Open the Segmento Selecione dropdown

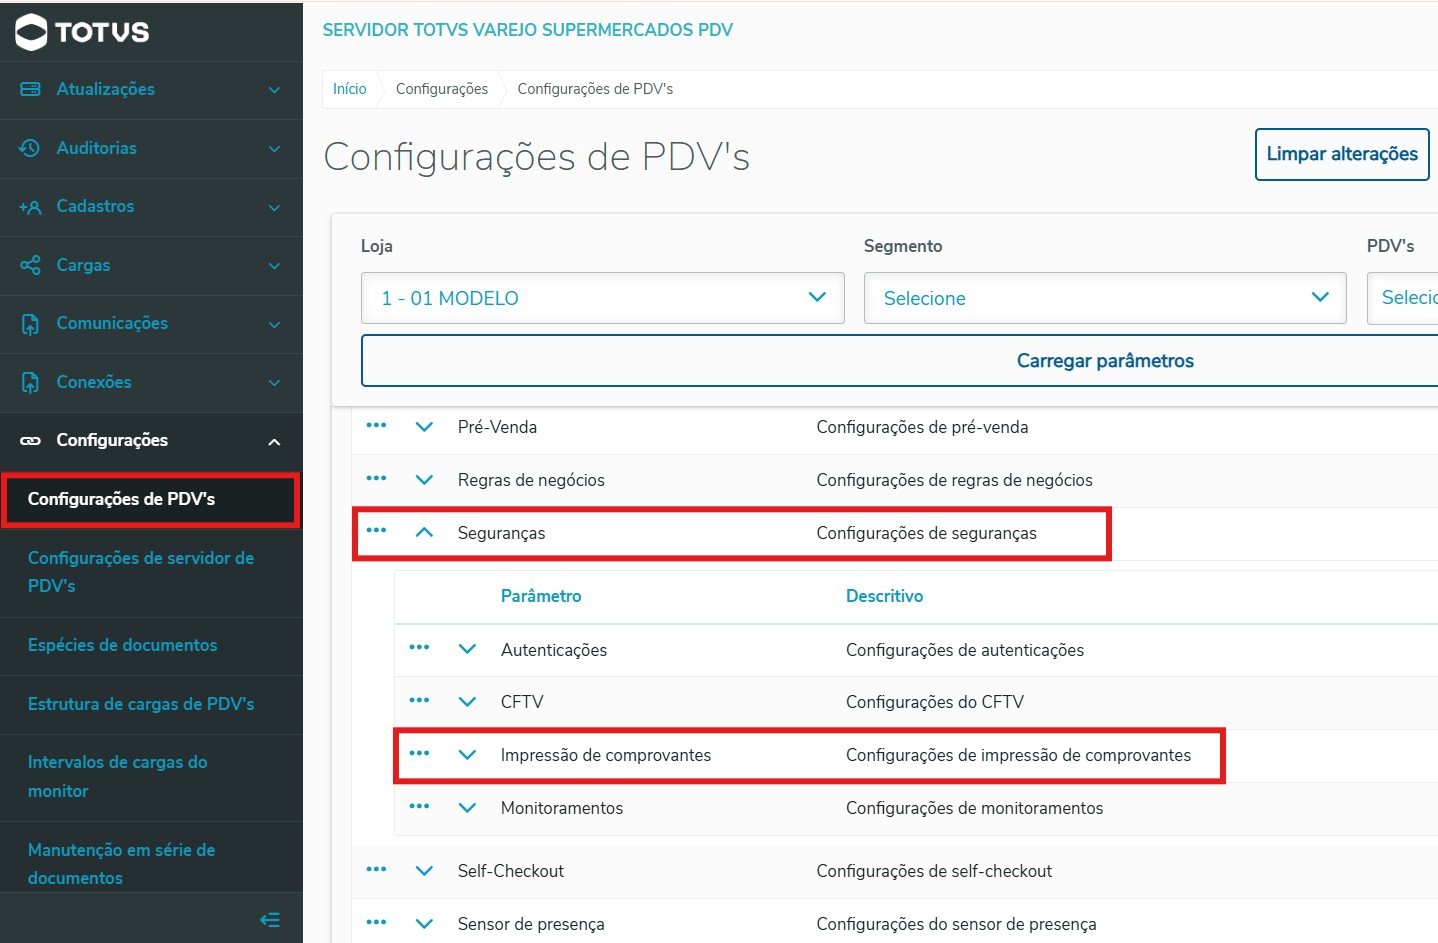(x=1105, y=298)
